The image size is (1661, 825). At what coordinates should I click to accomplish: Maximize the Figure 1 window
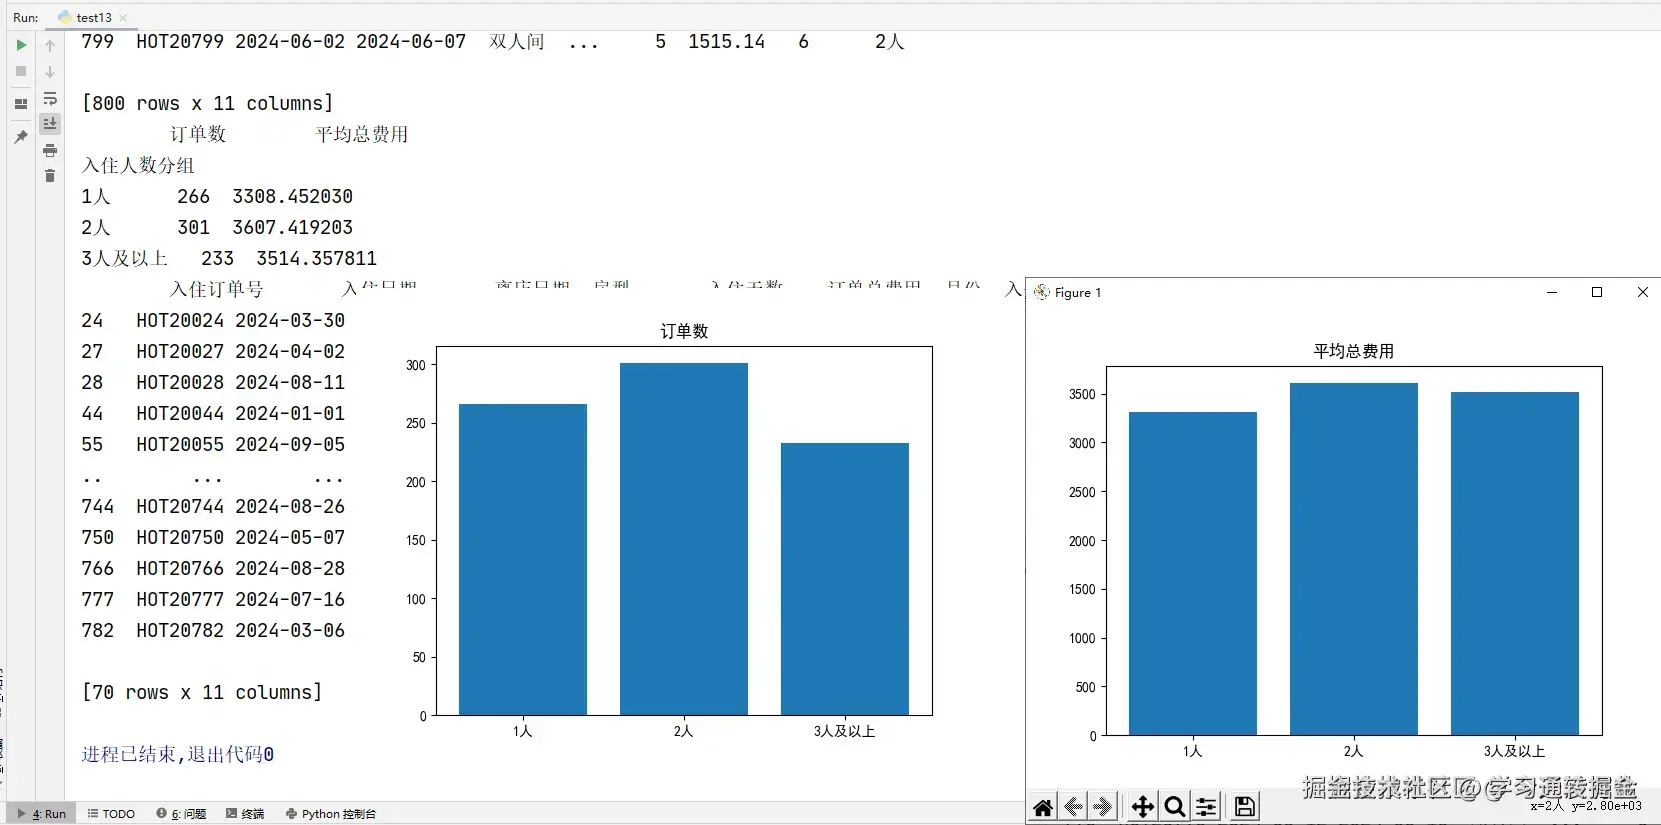click(1597, 292)
